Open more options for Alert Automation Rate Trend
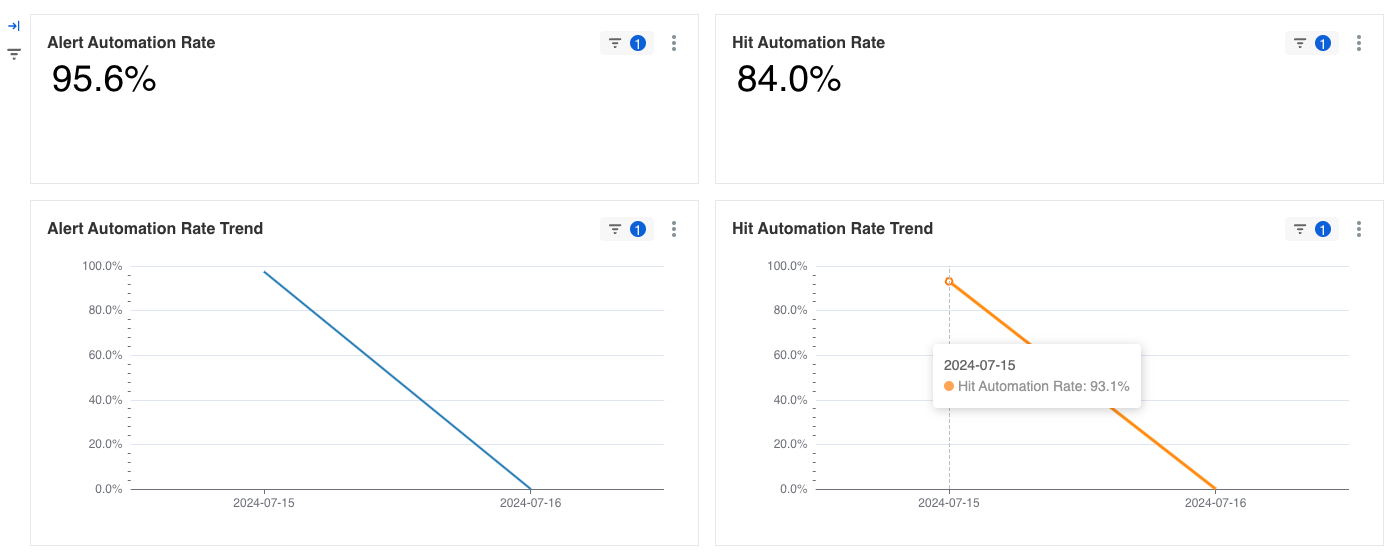The width and height of the screenshot is (1399, 557). [x=674, y=229]
